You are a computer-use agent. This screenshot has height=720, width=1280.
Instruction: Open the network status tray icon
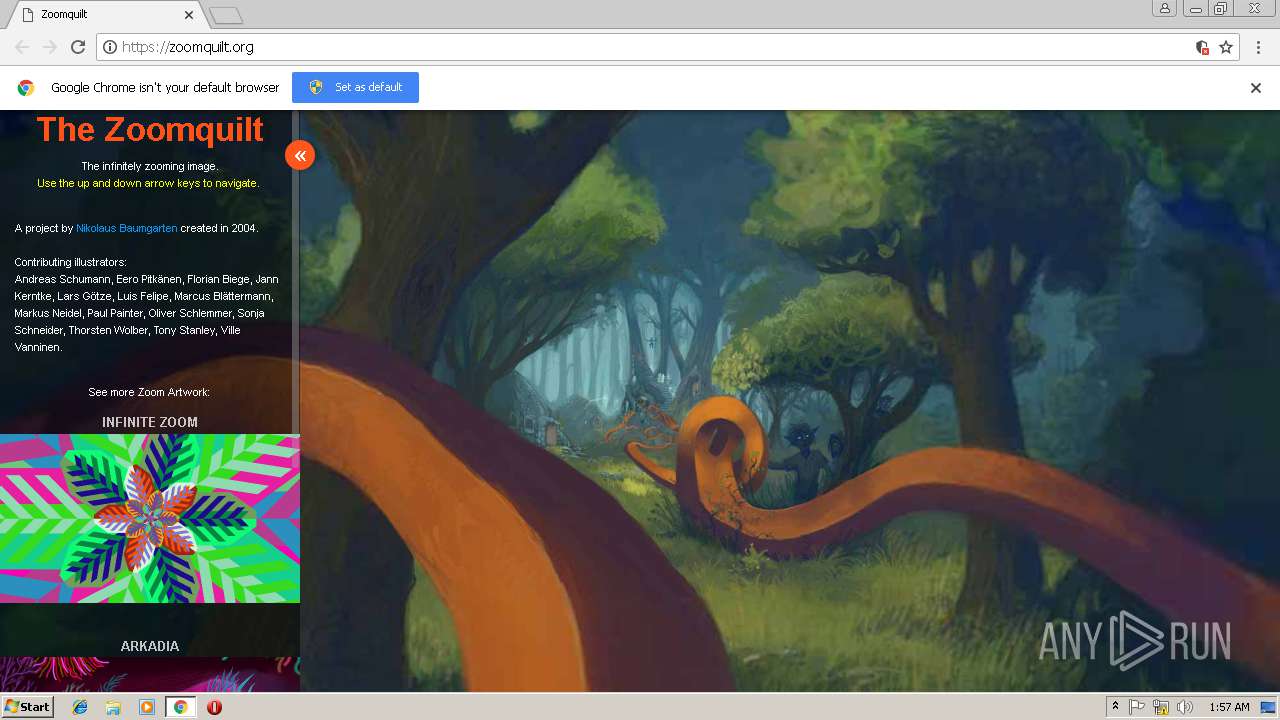tap(1161, 707)
